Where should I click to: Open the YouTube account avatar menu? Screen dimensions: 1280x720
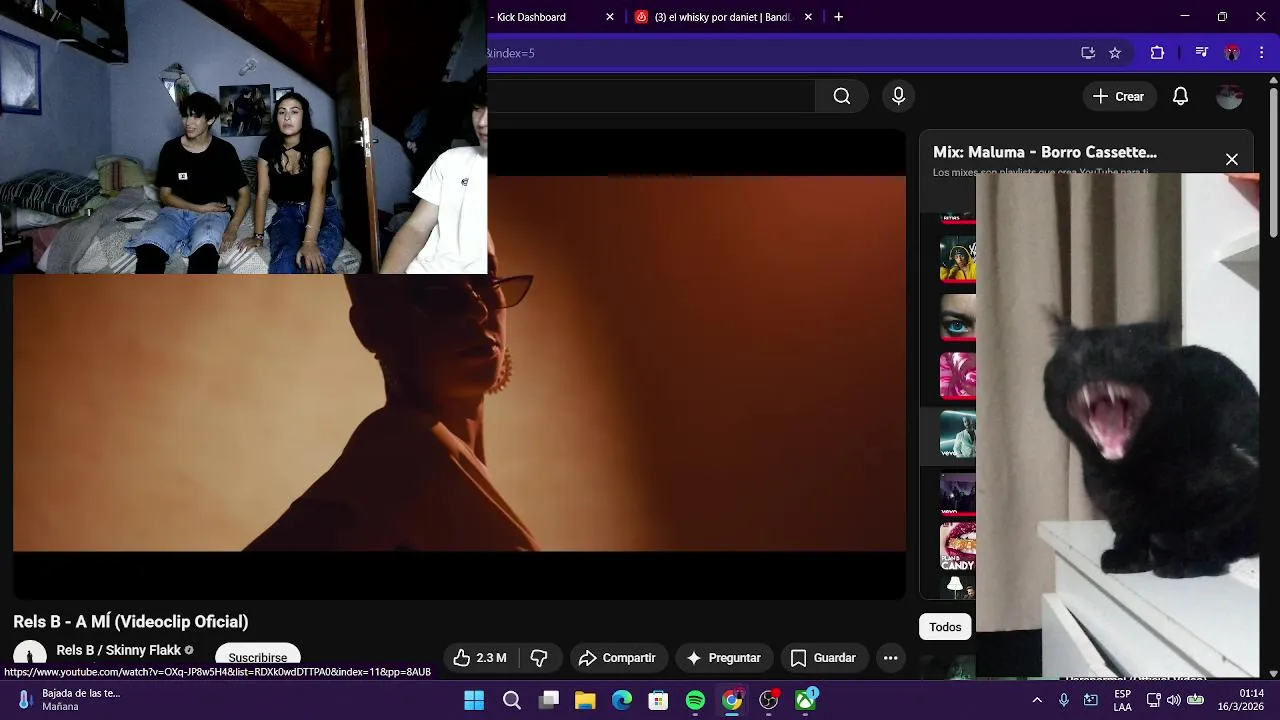pyautogui.click(x=1229, y=96)
